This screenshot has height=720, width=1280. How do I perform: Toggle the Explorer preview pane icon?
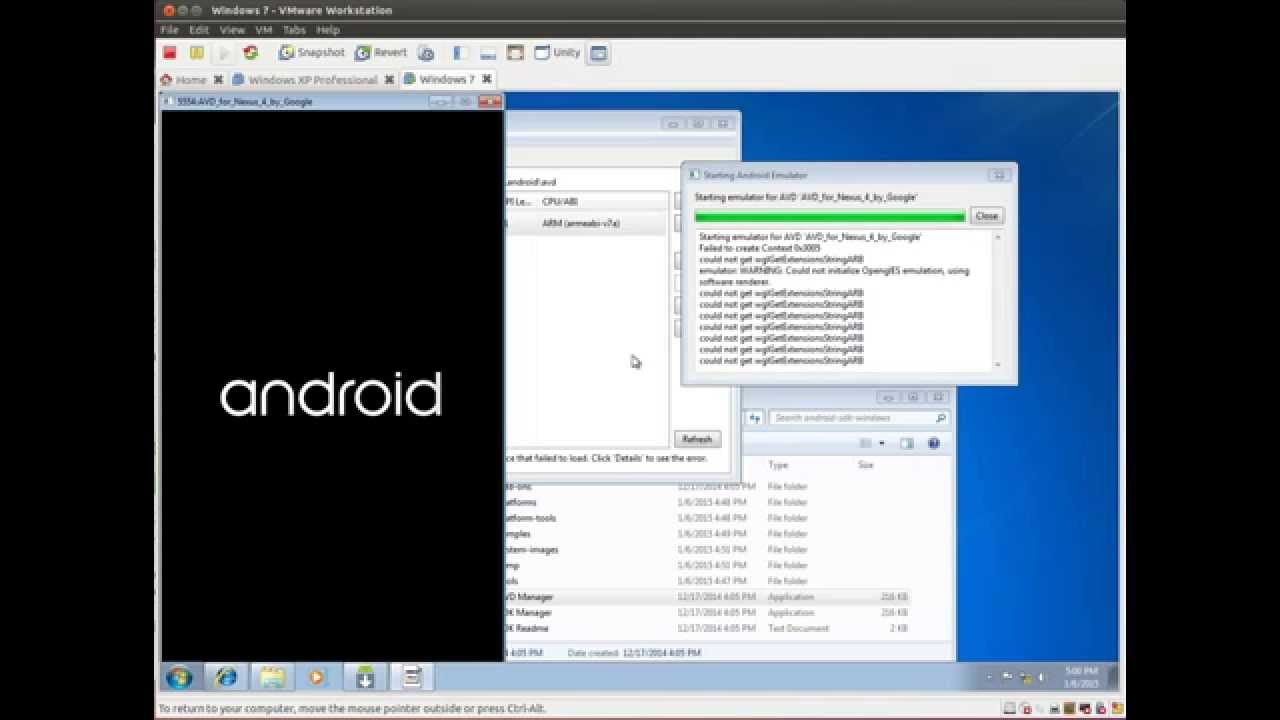[x=906, y=444]
